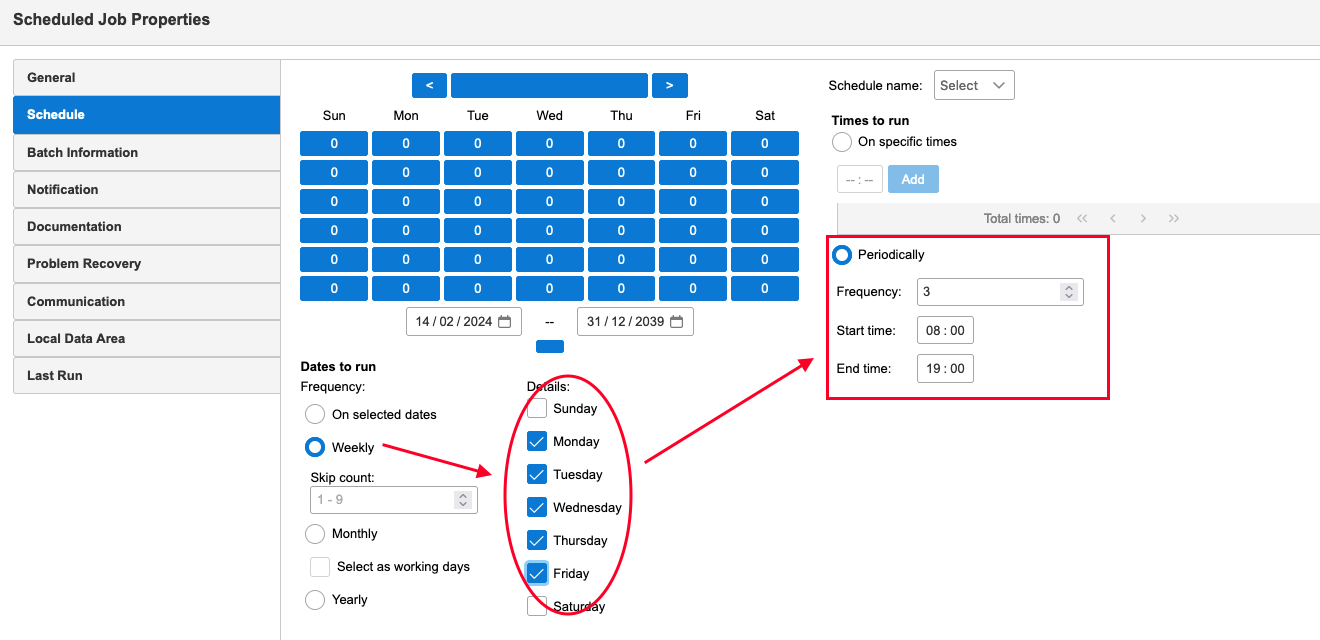1320x640 pixels.
Task: Click the Start time input field
Action: coord(945,331)
